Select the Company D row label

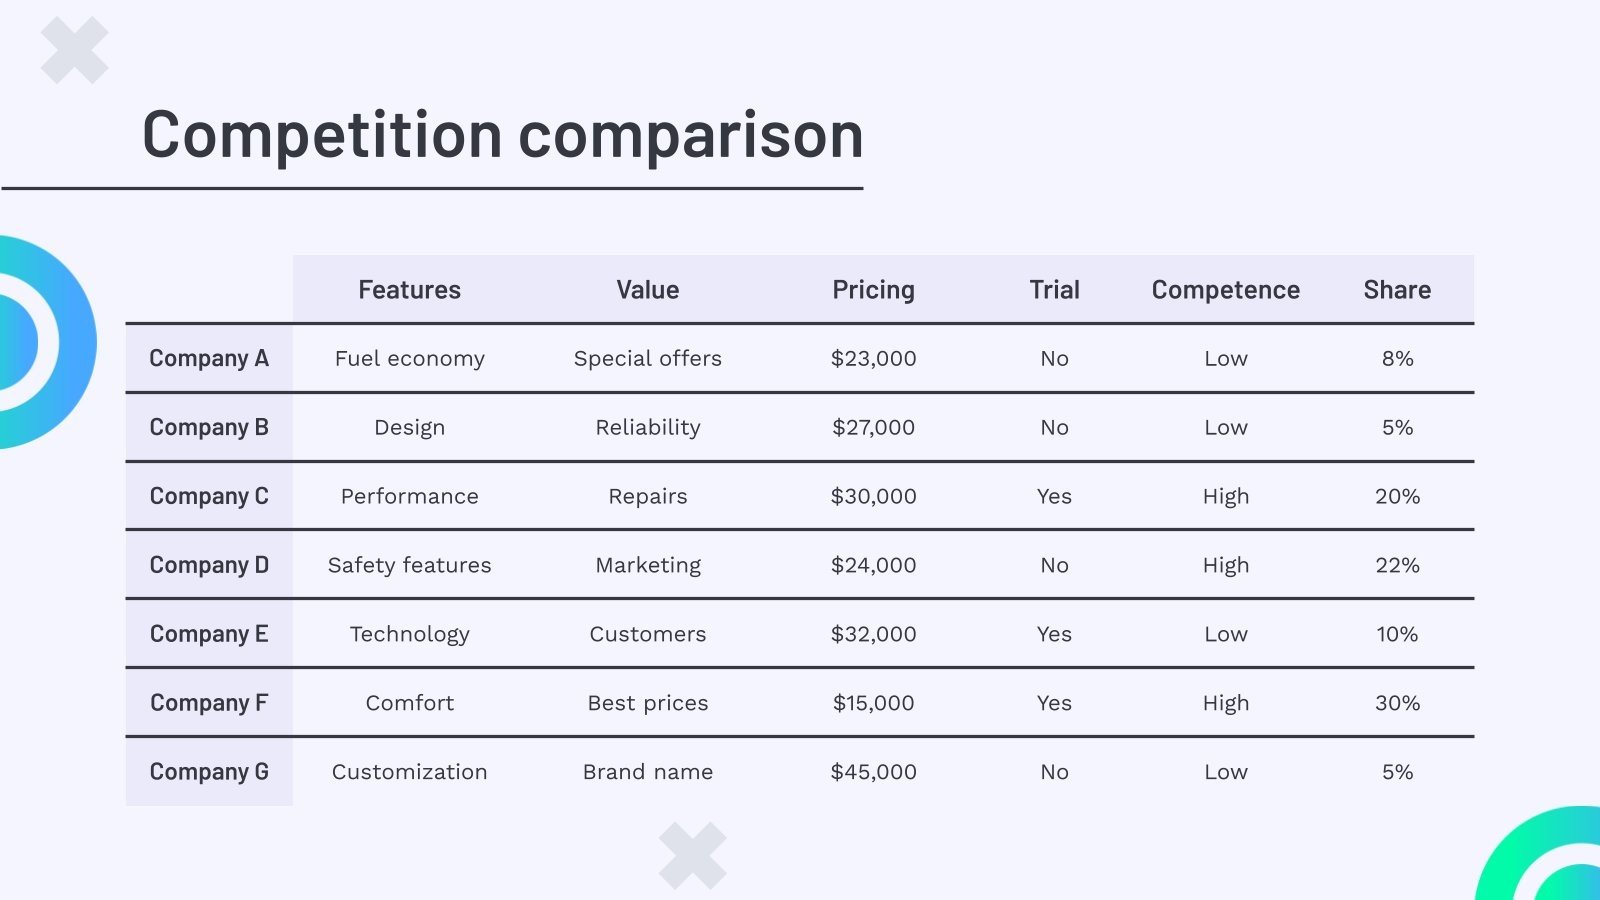209,565
